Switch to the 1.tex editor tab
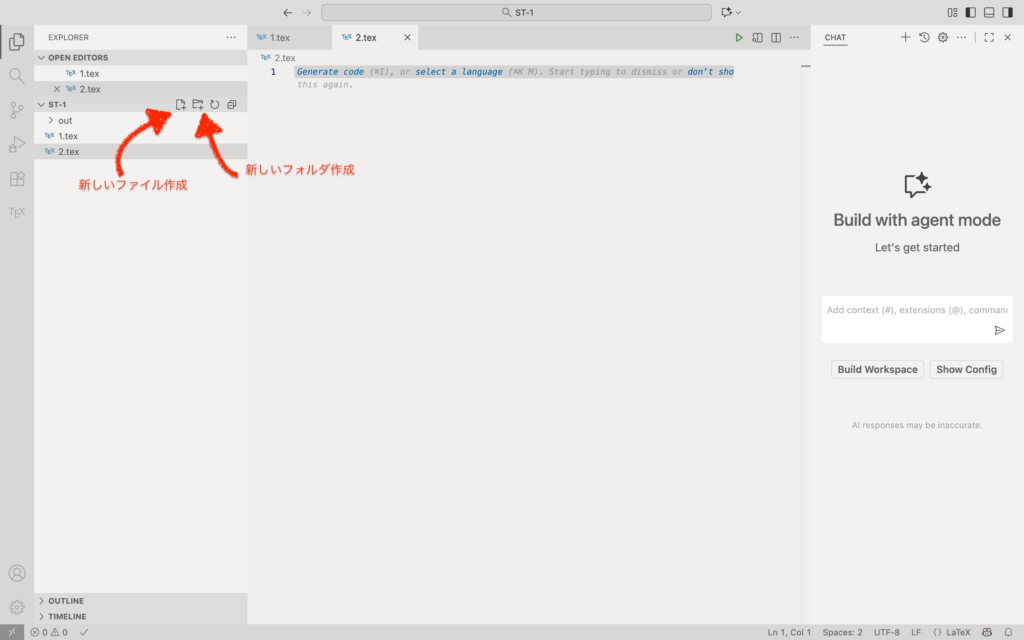Viewport: 1024px width, 640px height. [x=279, y=38]
